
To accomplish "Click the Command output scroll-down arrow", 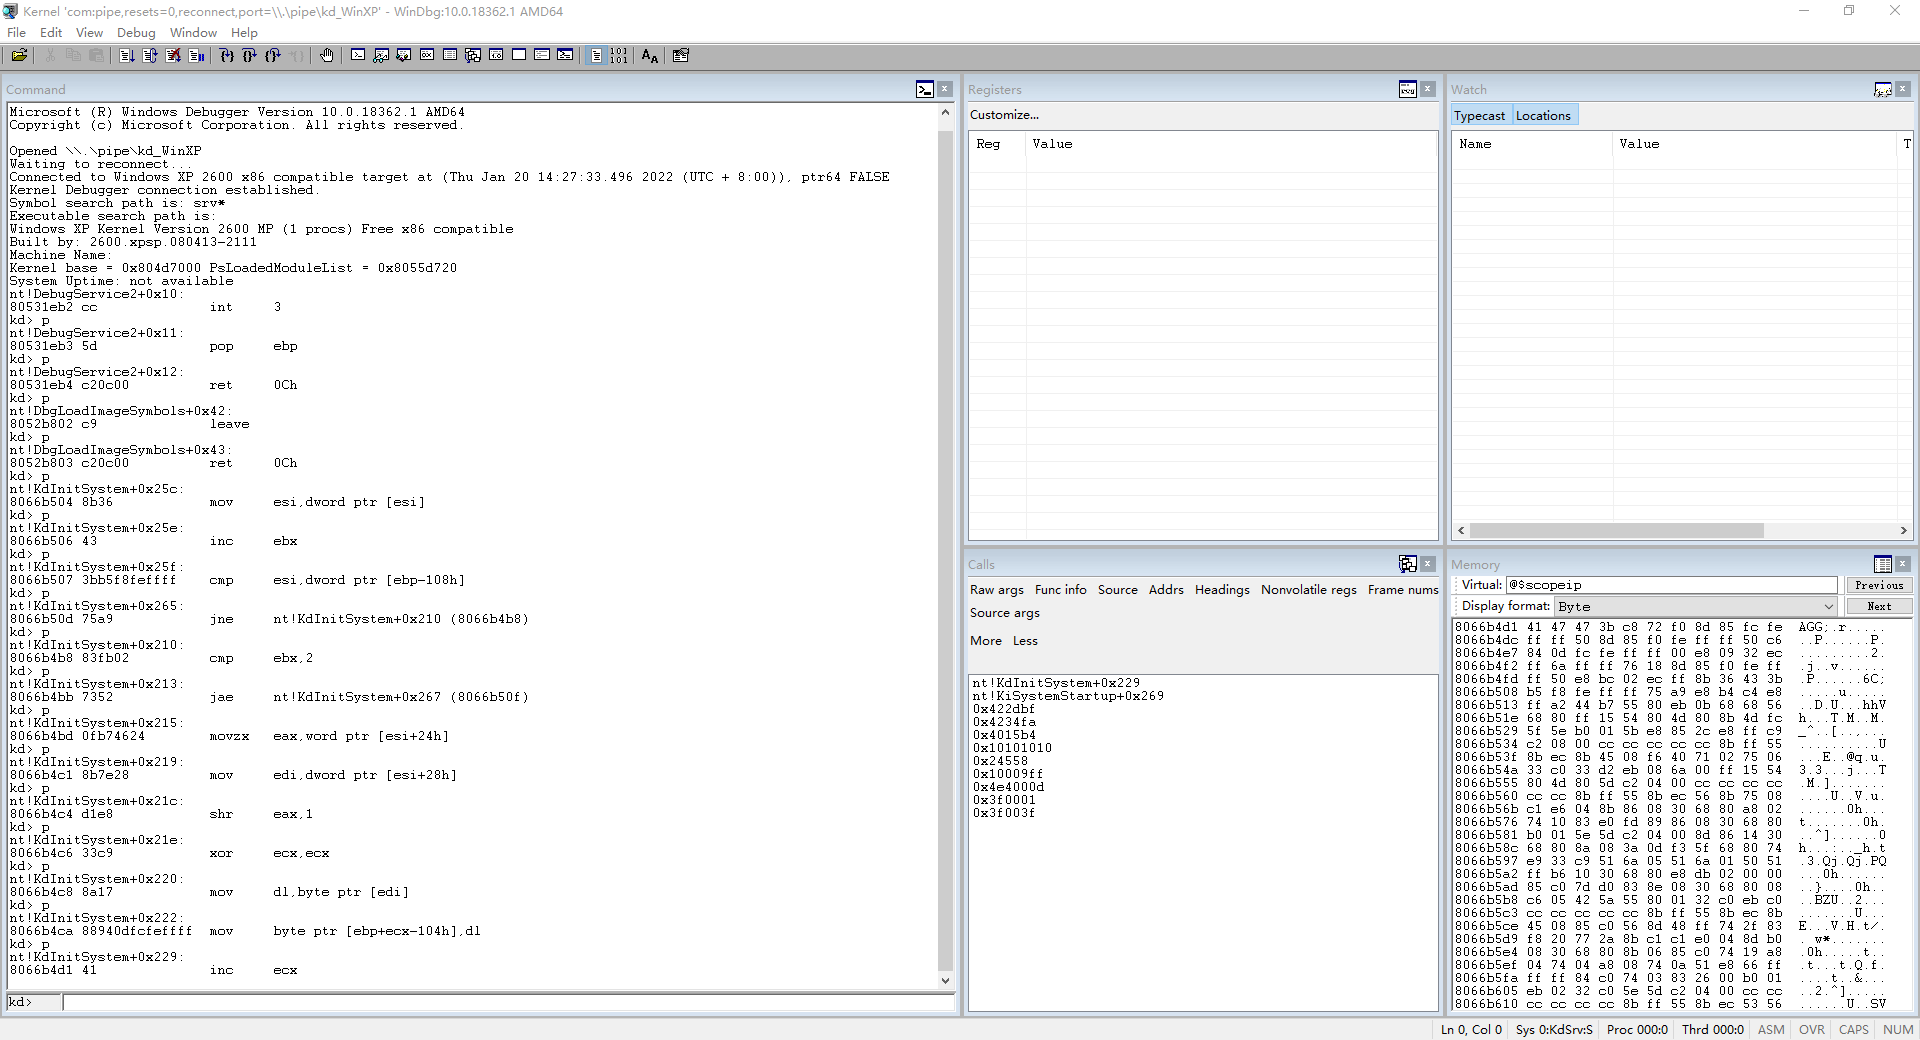I will click(x=946, y=981).
